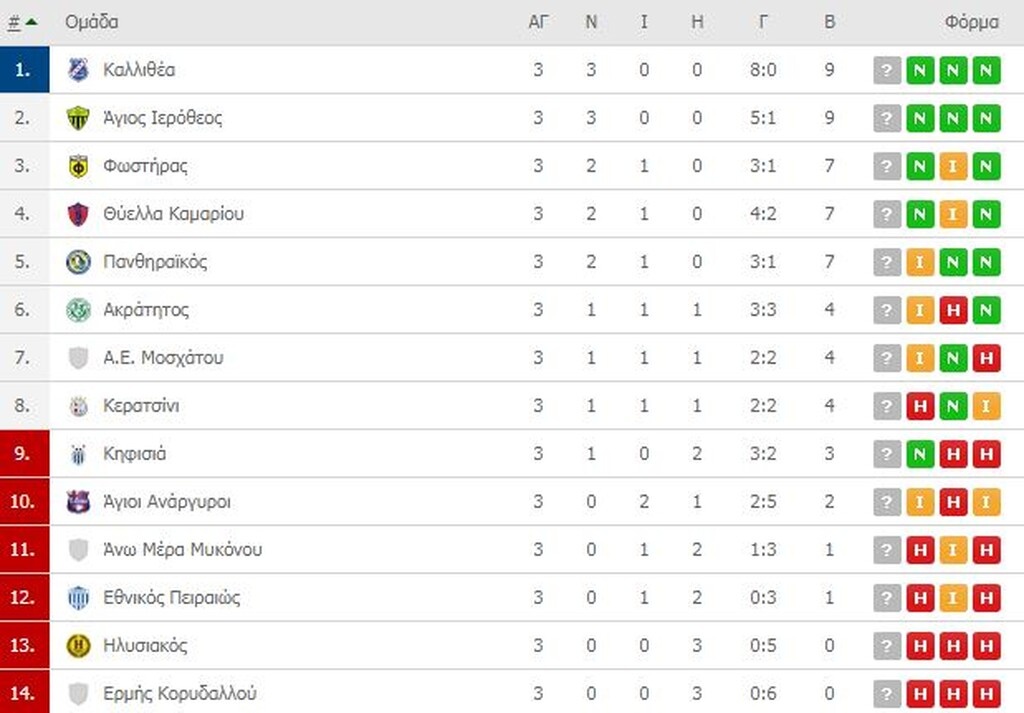The height and width of the screenshot is (713, 1024).
Task: Click the Ηλυσιακός yellow crest icon
Action: click(78, 646)
